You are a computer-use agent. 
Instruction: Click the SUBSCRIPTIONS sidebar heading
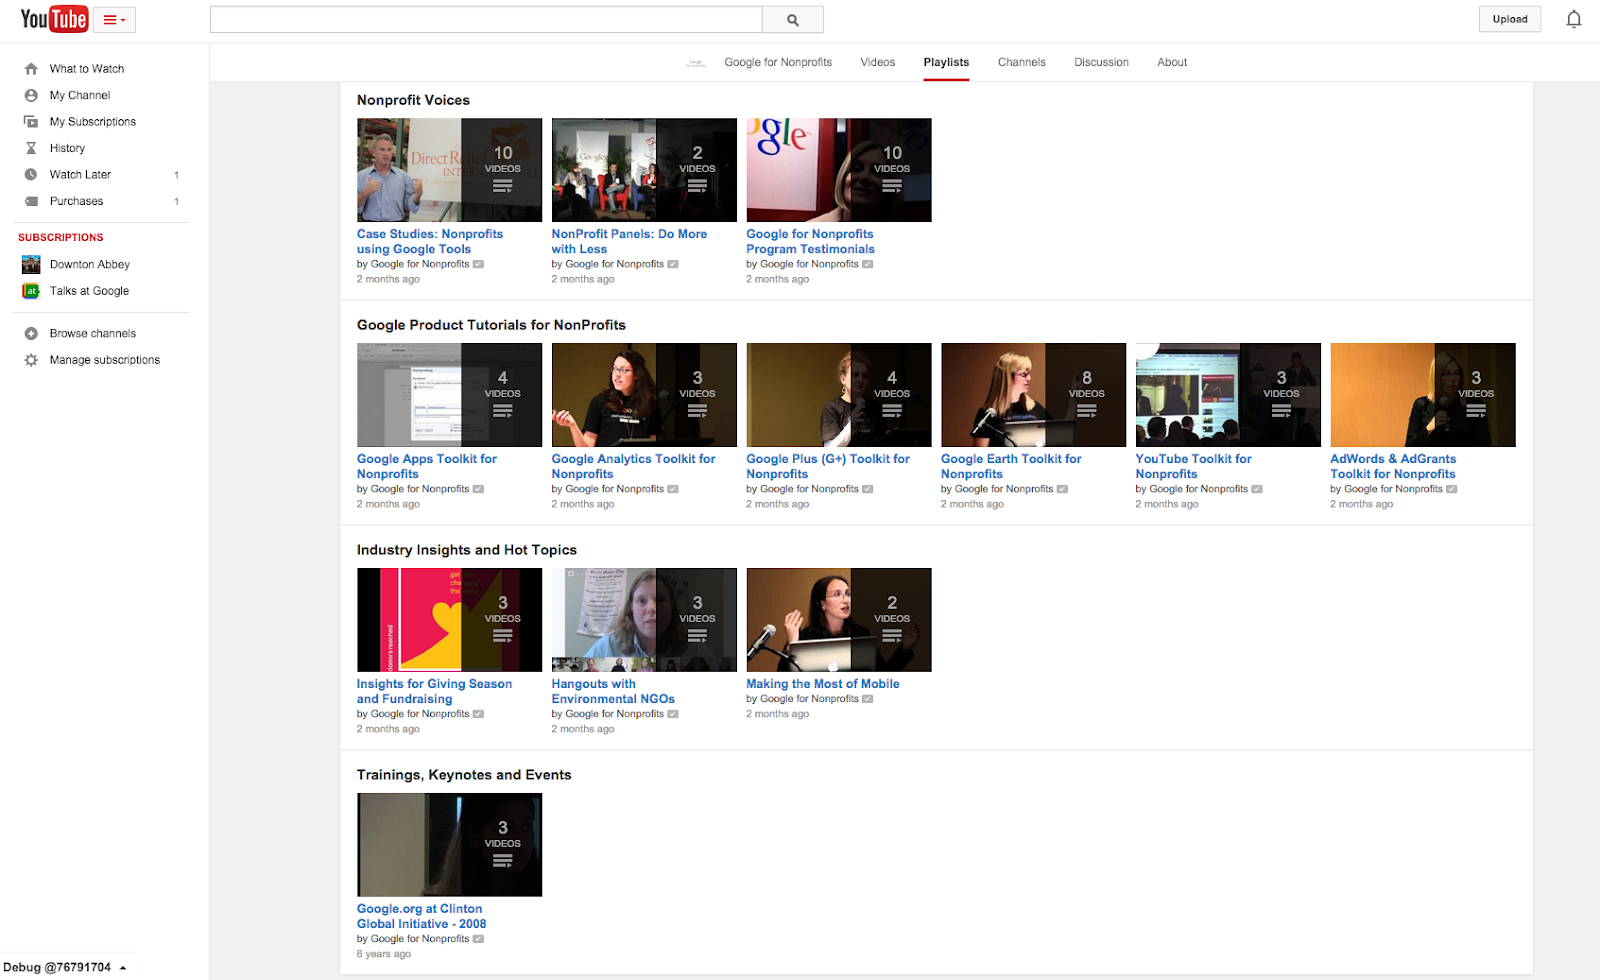point(61,238)
